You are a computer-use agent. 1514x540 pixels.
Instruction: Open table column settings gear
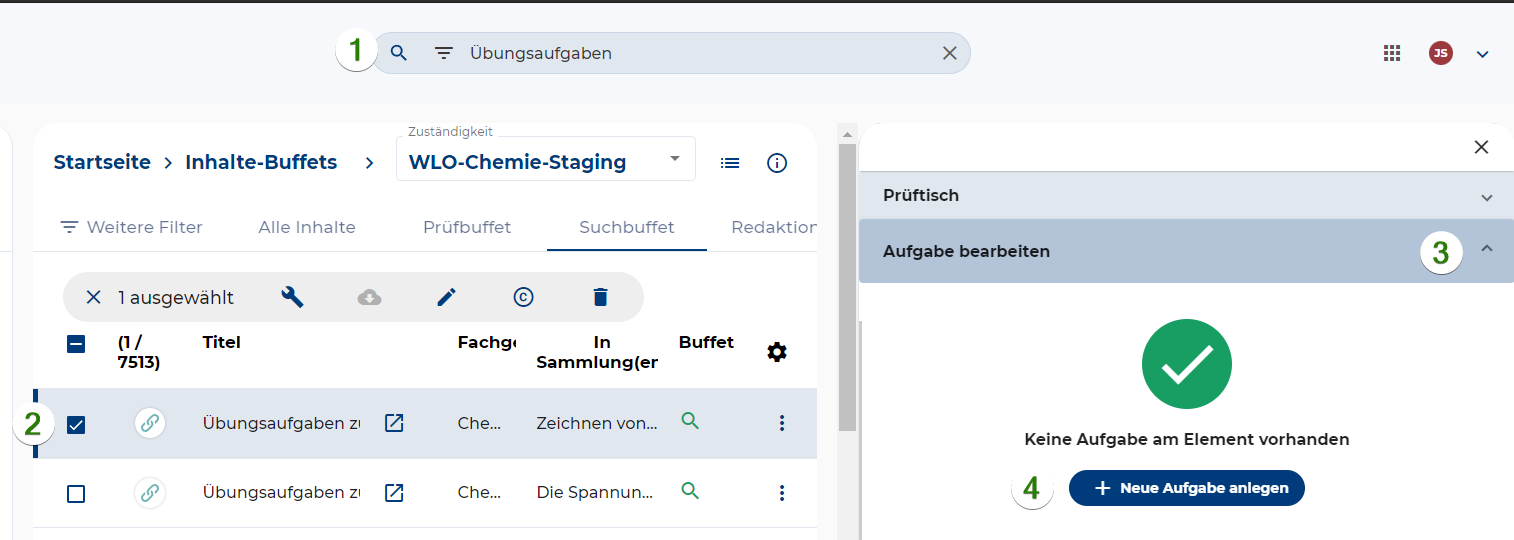click(777, 352)
